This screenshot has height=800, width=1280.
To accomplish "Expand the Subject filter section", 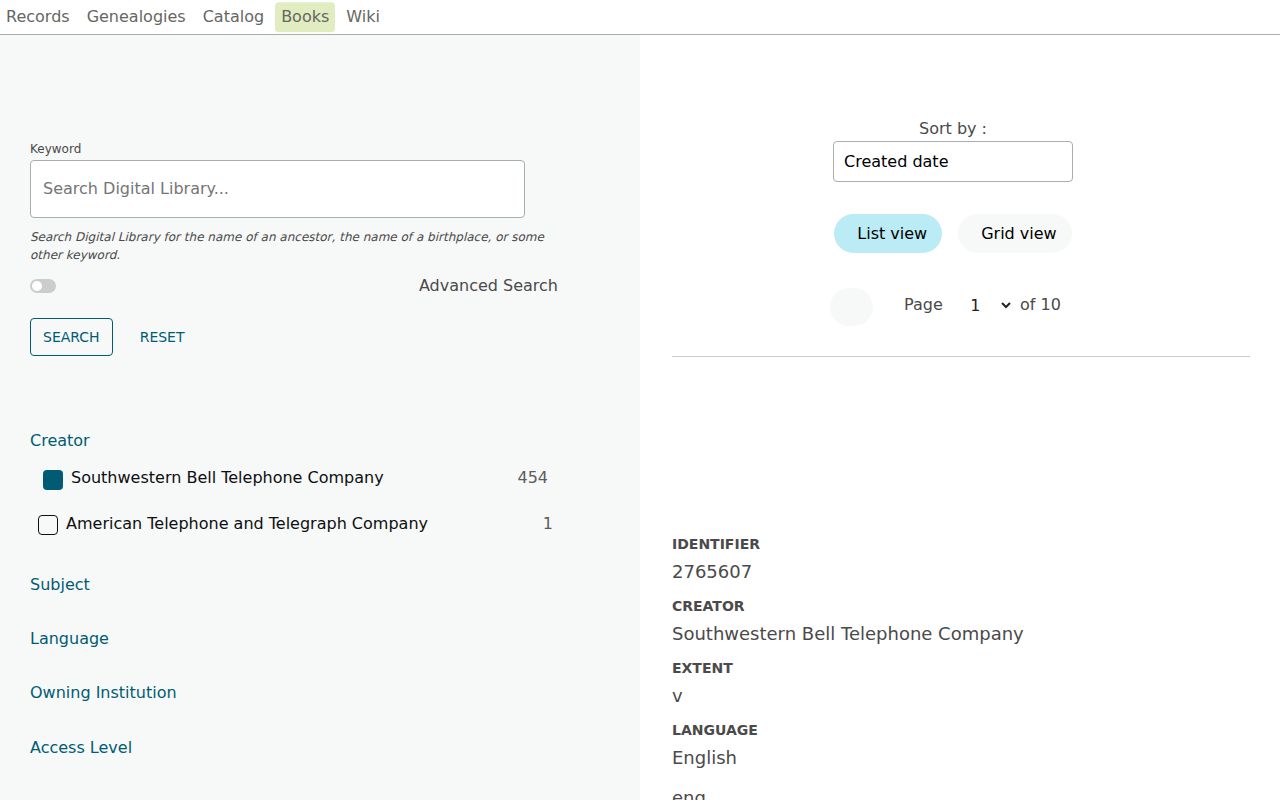I will click(x=60, y=584).
